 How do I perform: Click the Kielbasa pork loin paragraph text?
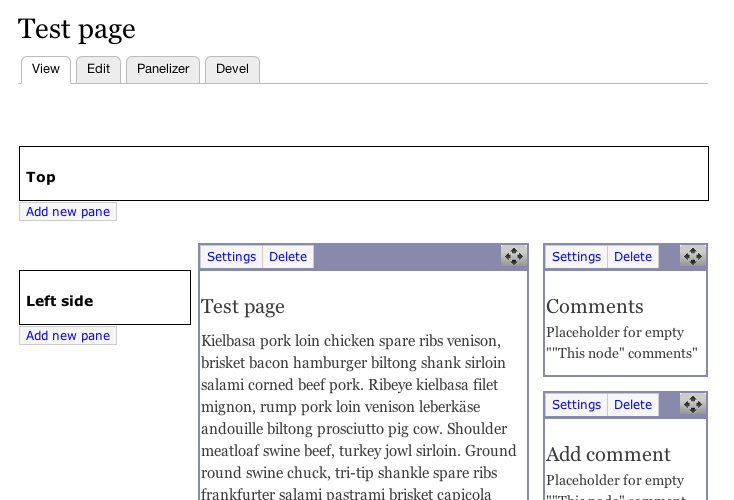(359, 417)
